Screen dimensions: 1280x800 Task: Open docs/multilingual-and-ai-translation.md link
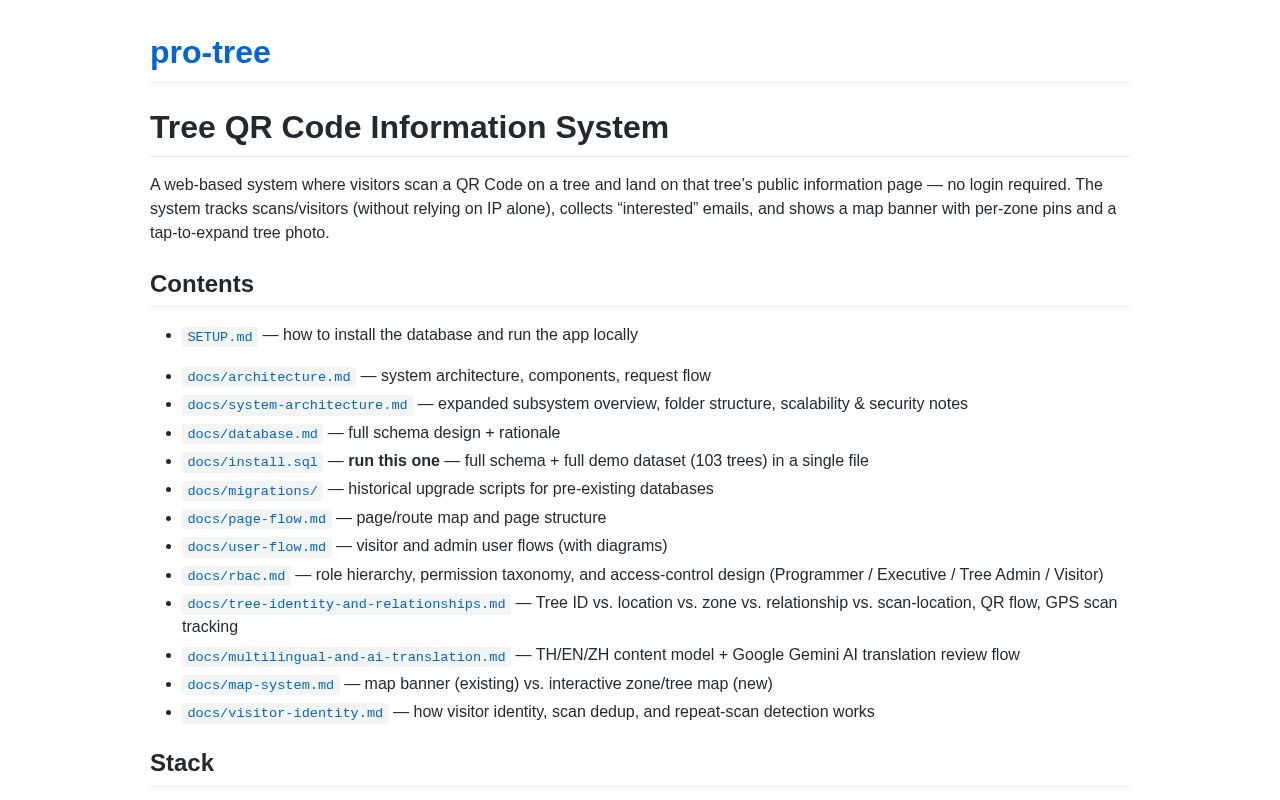[x=346, y=657]
